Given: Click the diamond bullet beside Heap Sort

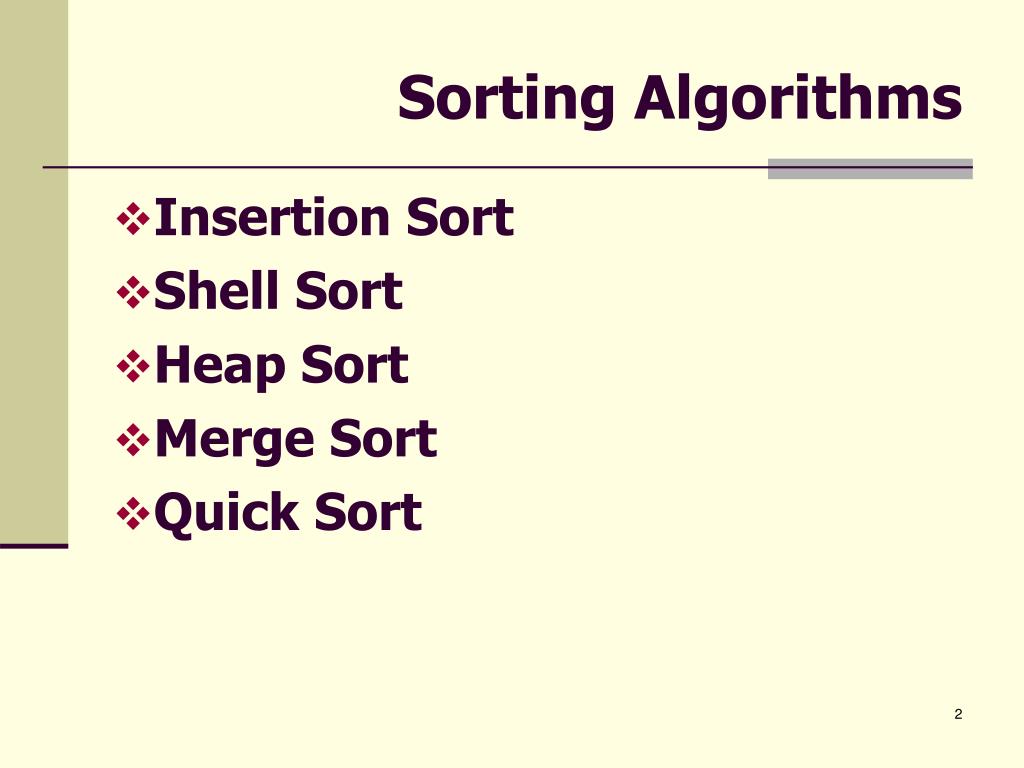Looking at the screenshot, I should click(x=133, y=366).
